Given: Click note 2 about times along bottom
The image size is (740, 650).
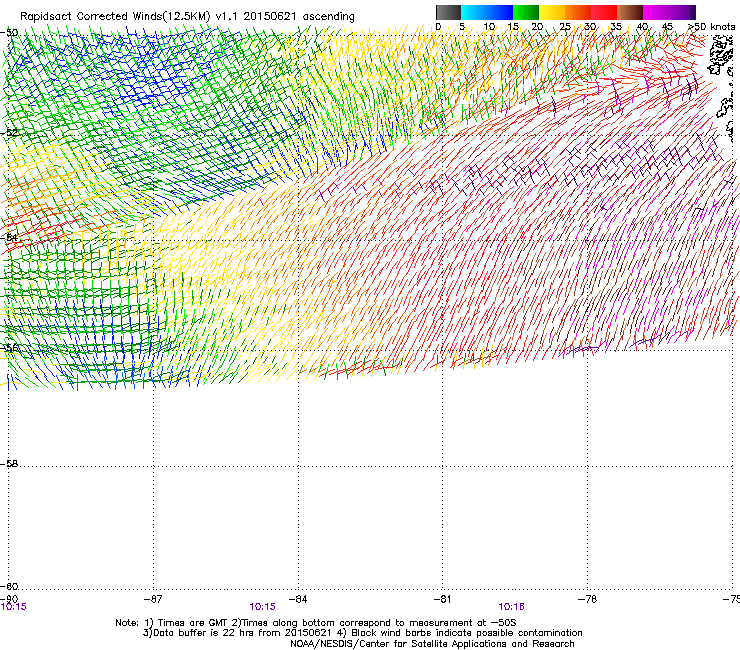Looking at the screenshot, I should (374, 623).
